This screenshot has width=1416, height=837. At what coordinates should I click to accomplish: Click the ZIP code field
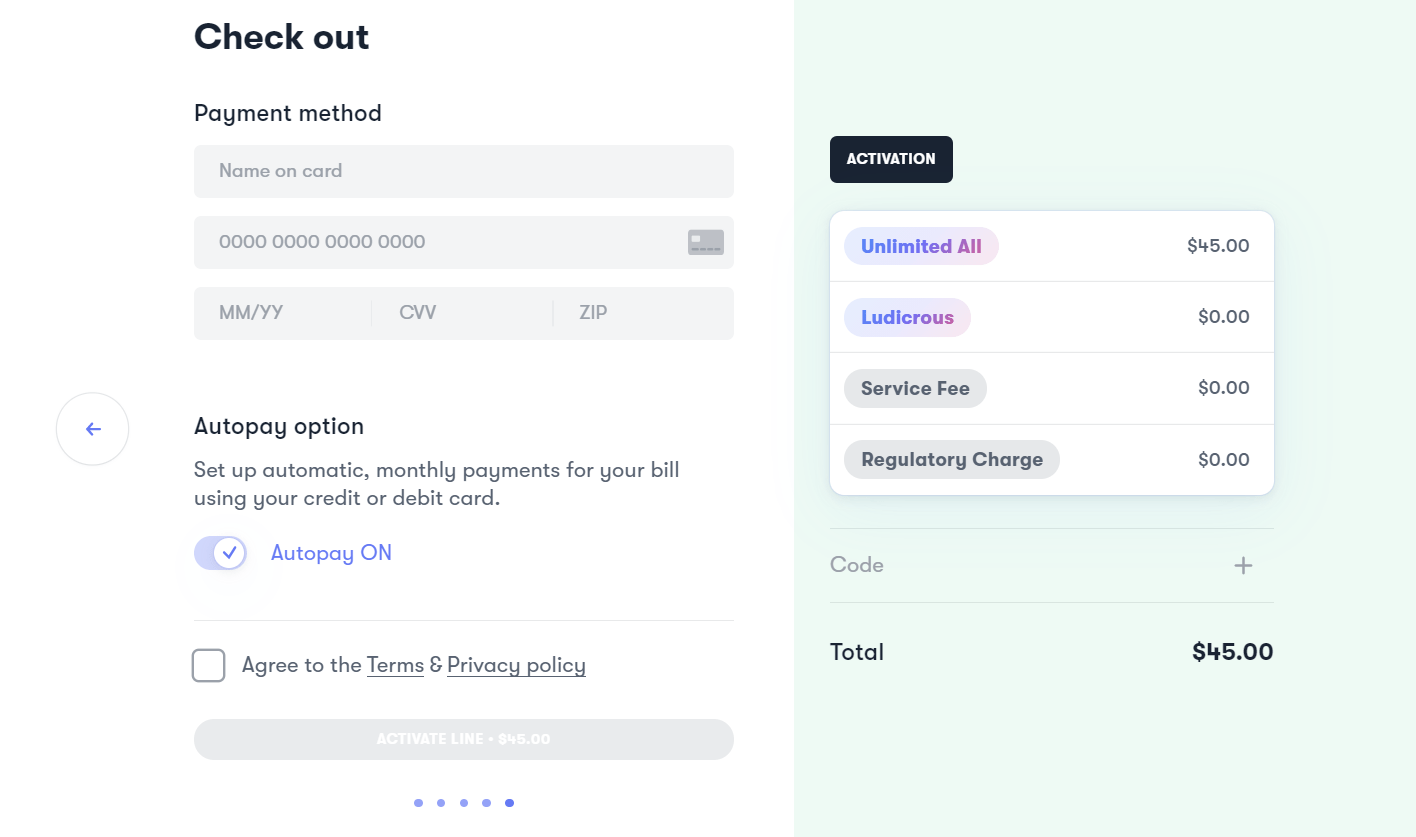[x=640, y=313]
